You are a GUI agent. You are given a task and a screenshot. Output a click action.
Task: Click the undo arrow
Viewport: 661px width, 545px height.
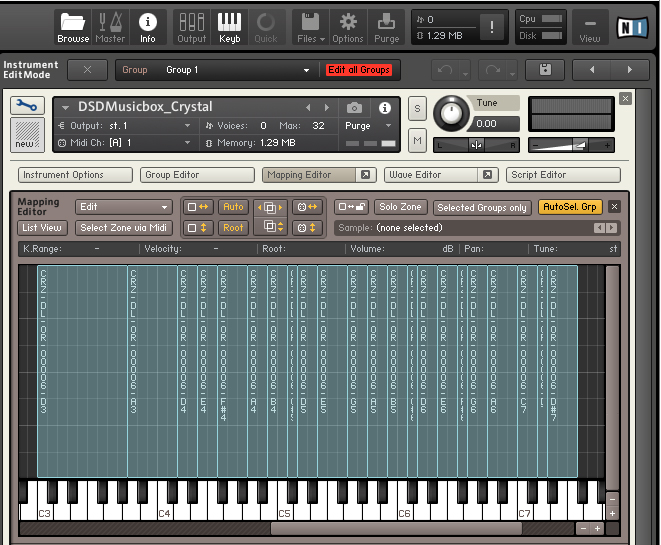(x=445, y=70)
